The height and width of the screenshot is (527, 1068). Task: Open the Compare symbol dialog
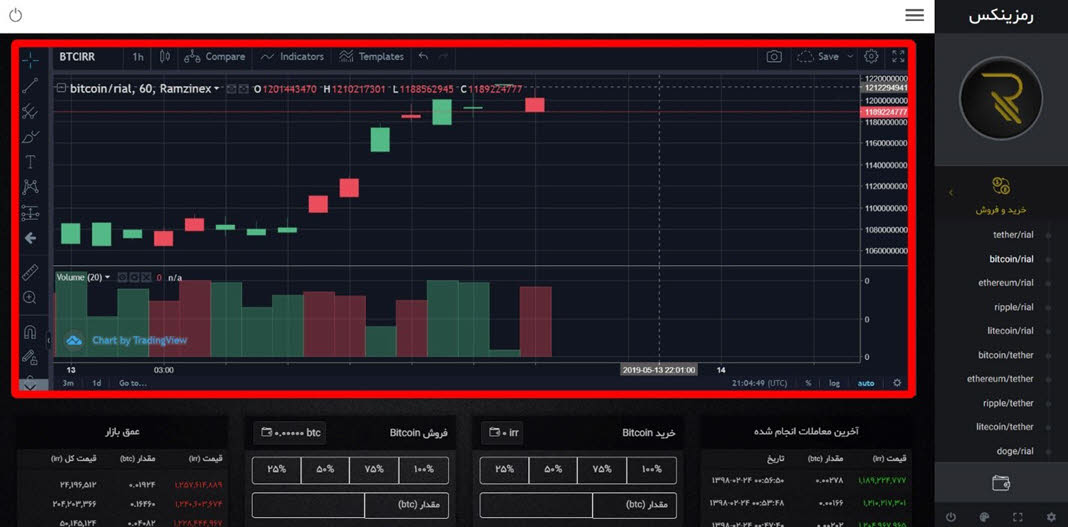[x=215, y=57]
